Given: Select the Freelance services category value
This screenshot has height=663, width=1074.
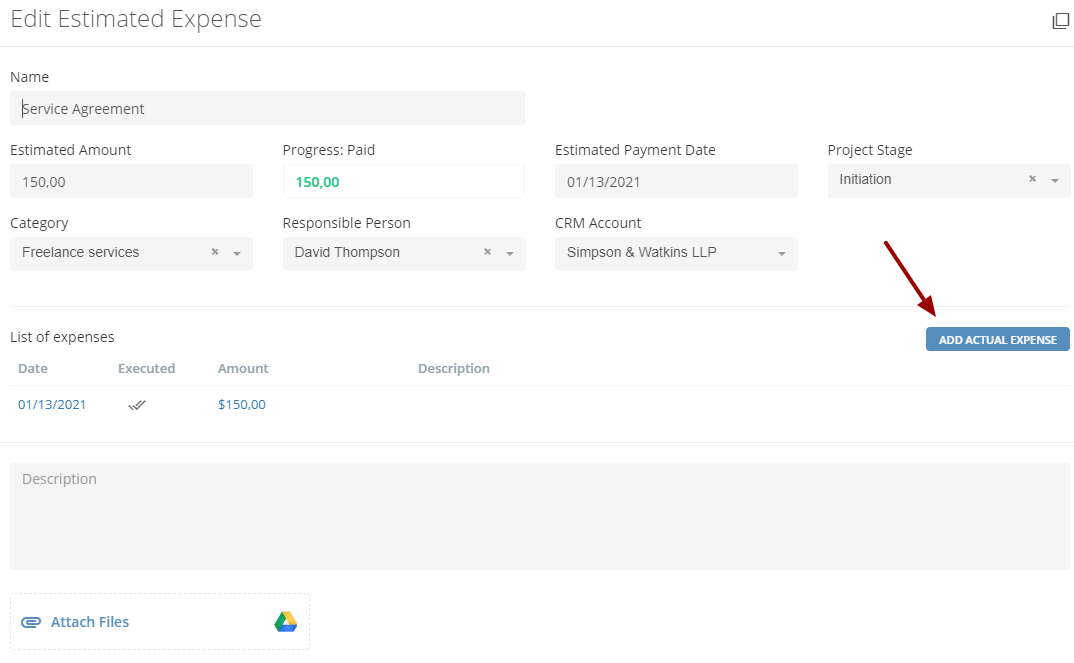Looking at the screenshot, I should (x=81, y=252).
